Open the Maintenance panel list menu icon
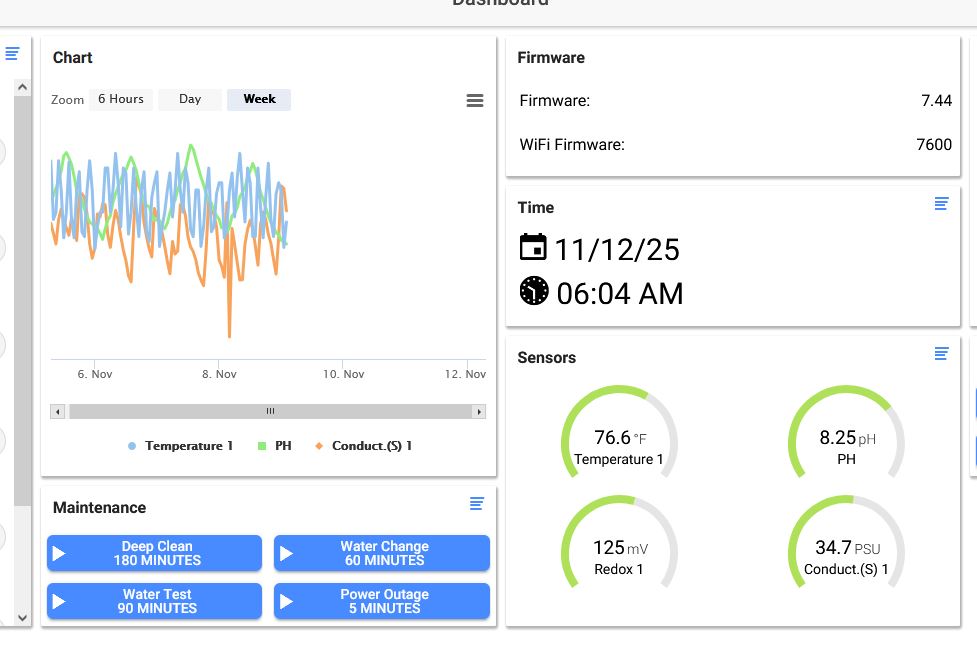977x658 pixels. coord(477,503)
